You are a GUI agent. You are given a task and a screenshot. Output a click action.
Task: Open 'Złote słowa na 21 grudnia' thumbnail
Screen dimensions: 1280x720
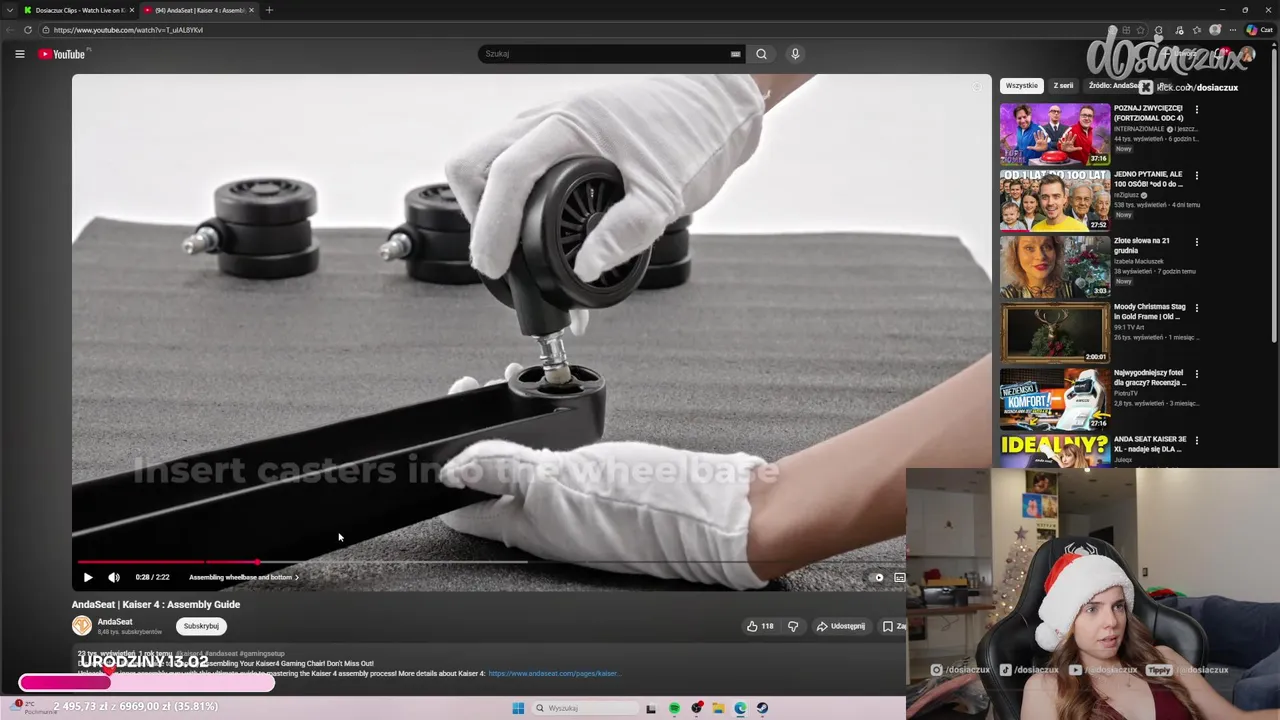click(x=1055, y=267)
